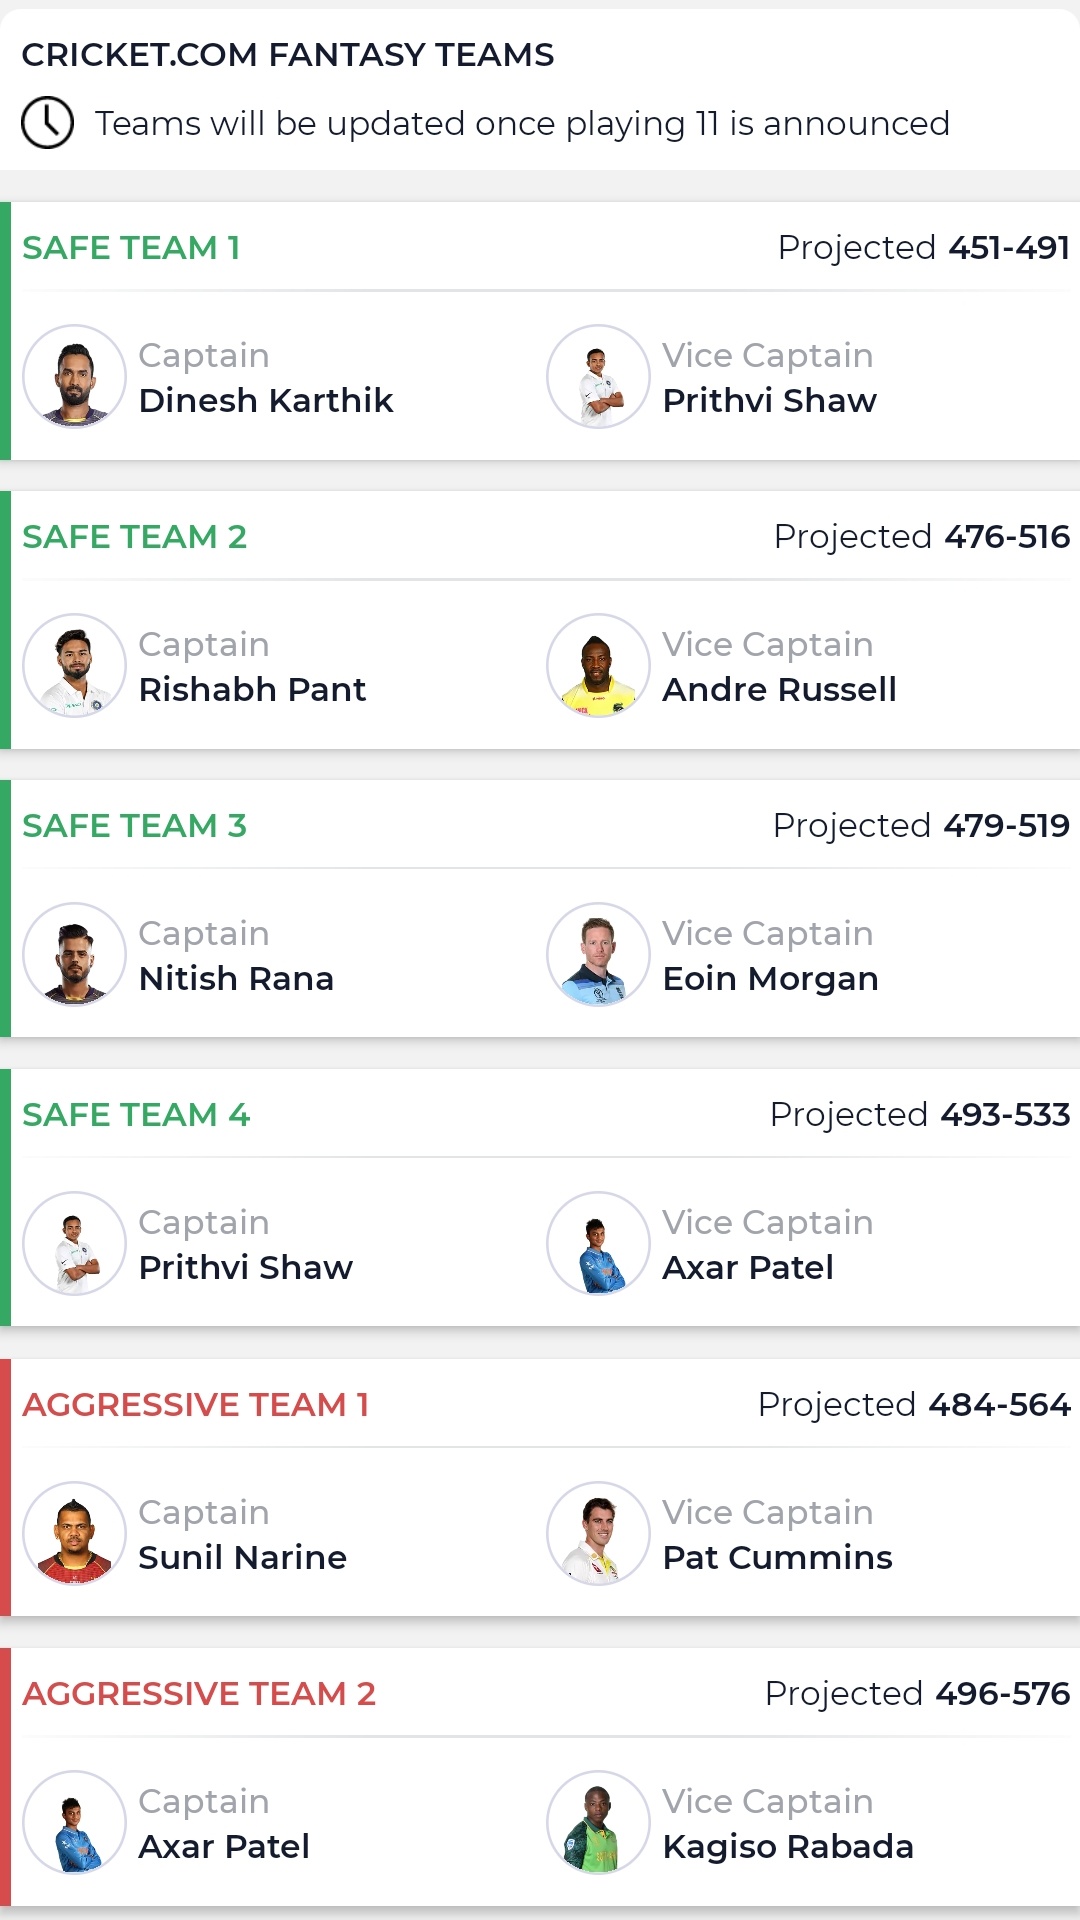This screenshot has height=1920, width=1080.
Task: Open AGGRESSIVE TEAM 1 heading
Action: click(x=196, y=1404)
